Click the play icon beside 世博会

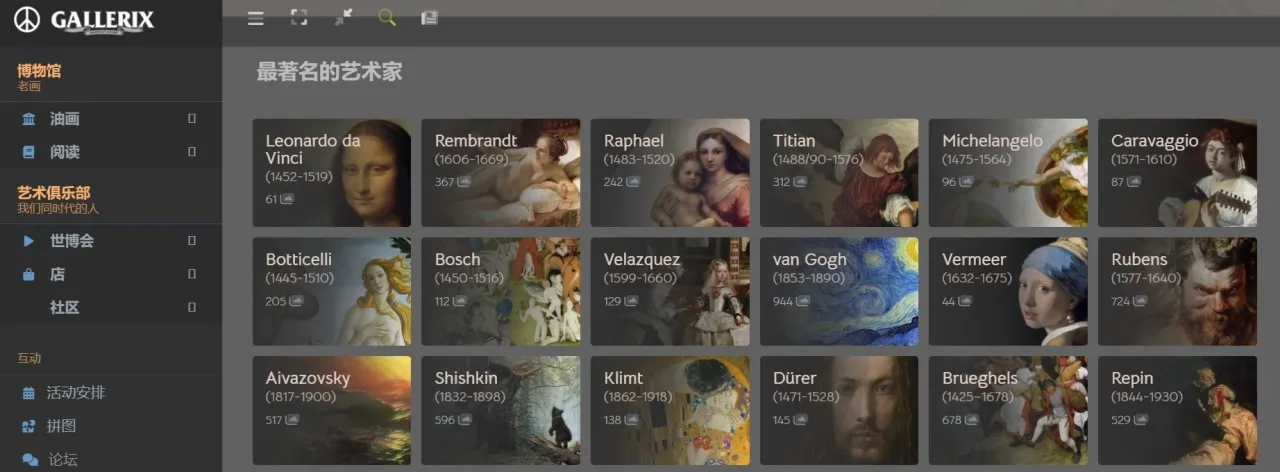click(x=29, y=241)
